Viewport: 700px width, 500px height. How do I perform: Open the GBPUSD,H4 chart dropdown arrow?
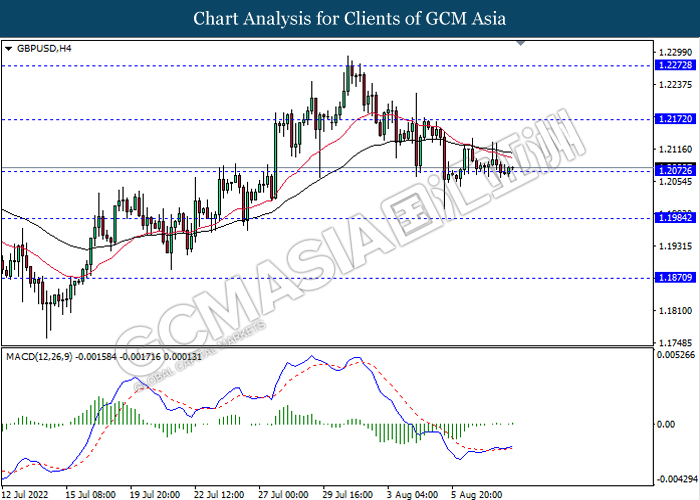pos(8,49)
